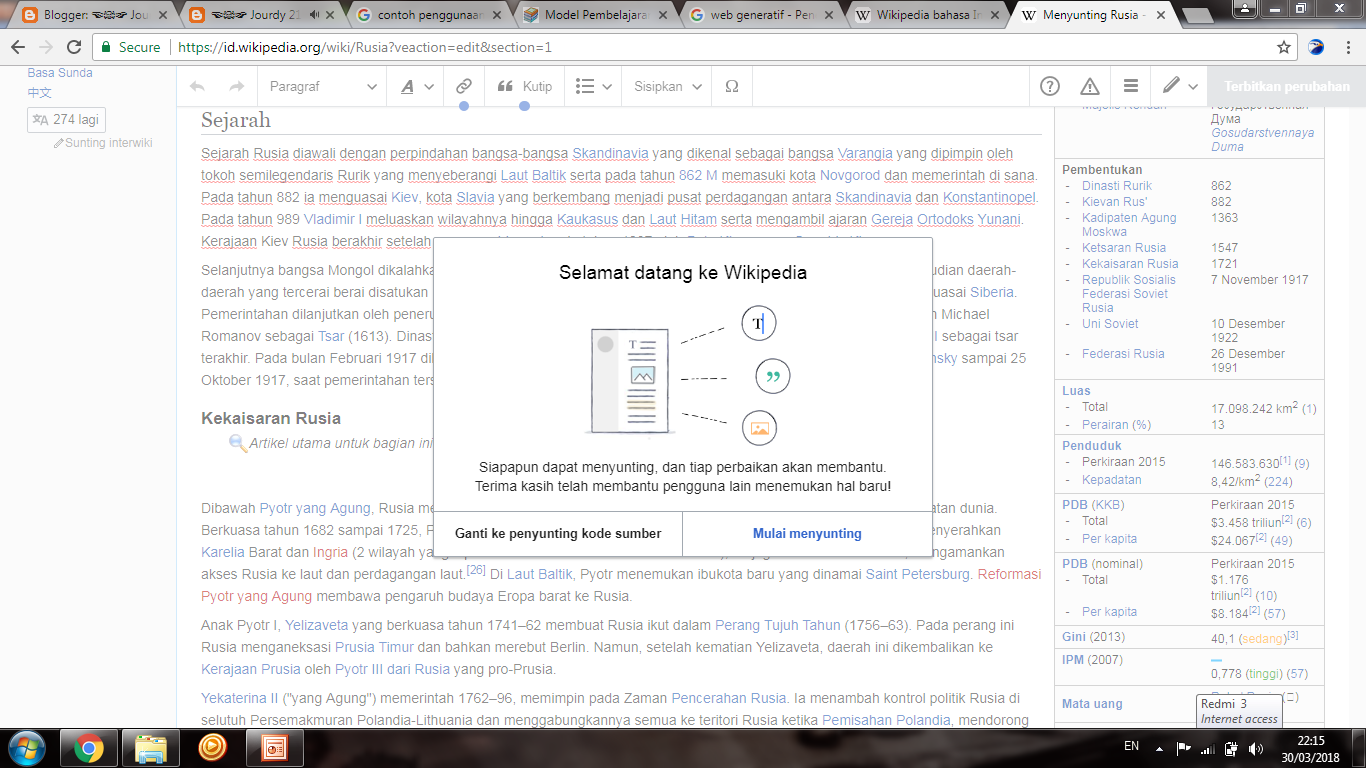Open the Sisipkan insert menu
1366x768 pixels.
pos(663,86)
